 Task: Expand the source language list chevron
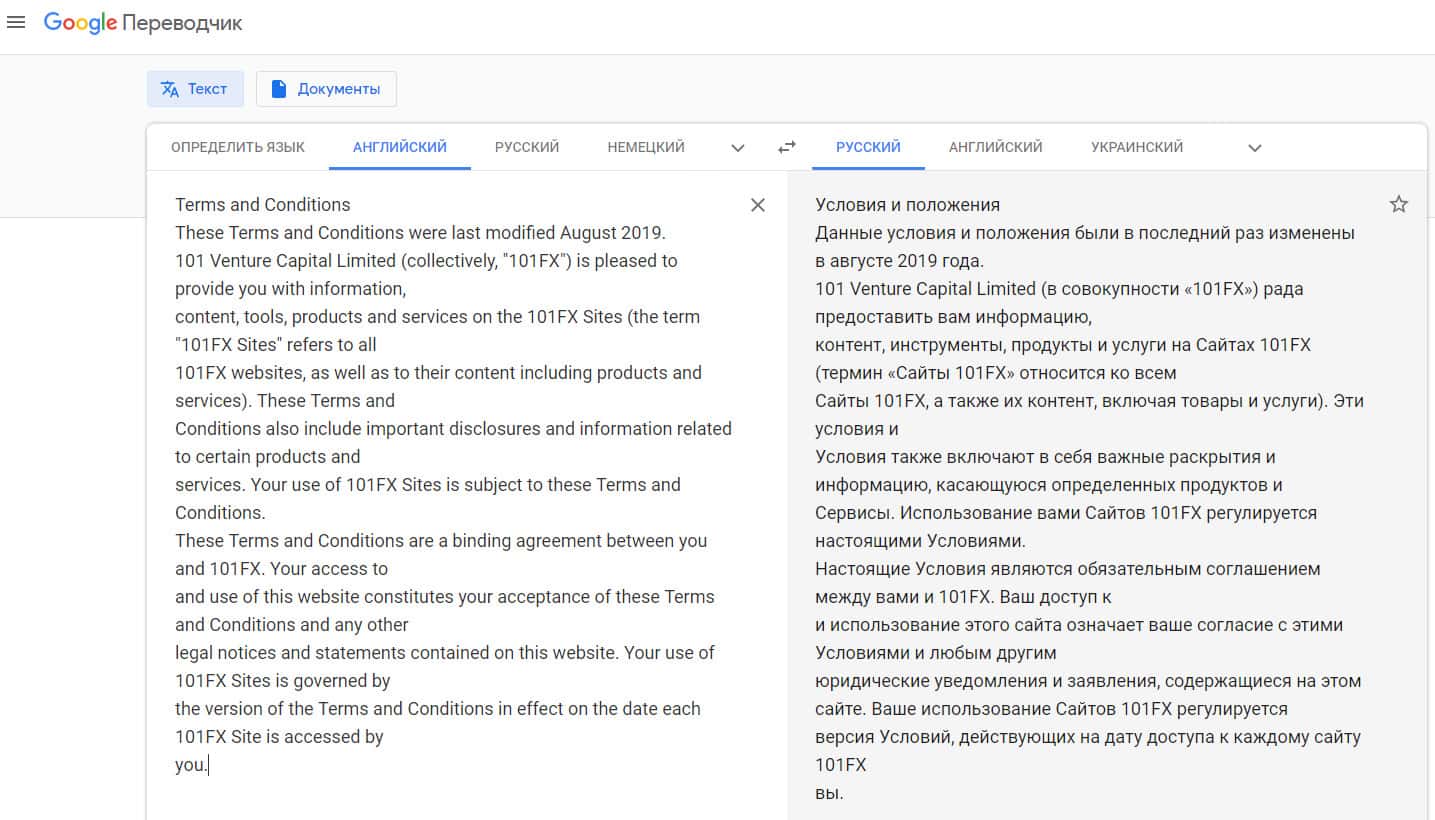[738, 148]
